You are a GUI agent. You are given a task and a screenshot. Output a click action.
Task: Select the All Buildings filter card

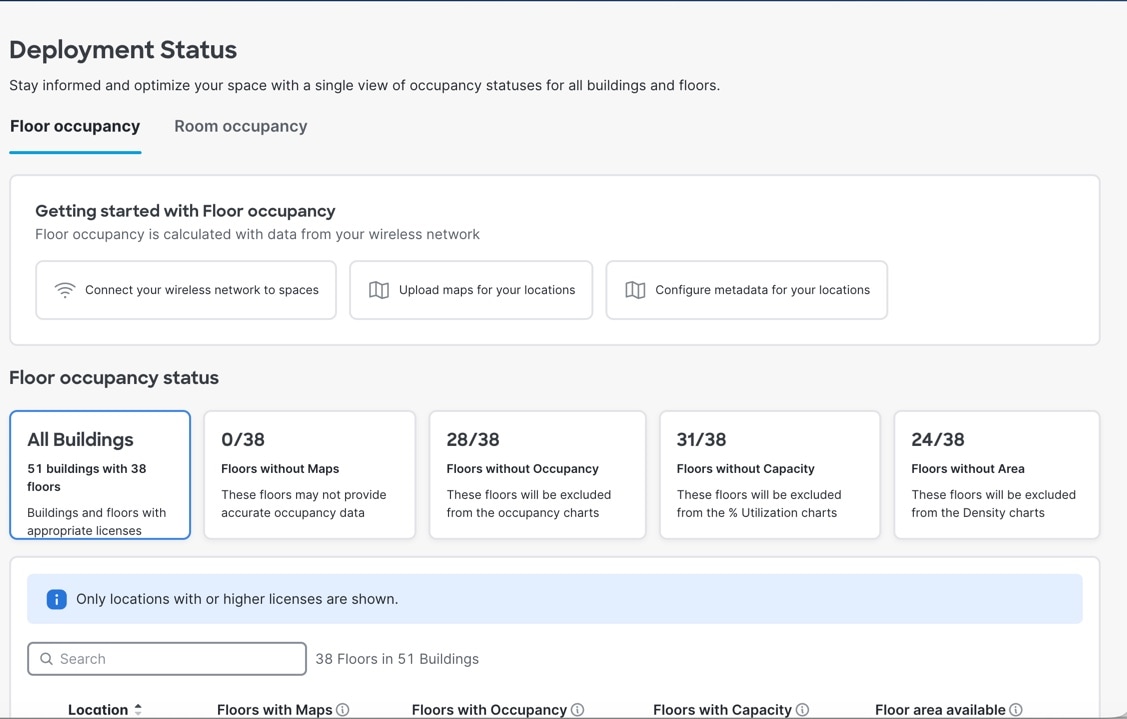click(100, 475)
